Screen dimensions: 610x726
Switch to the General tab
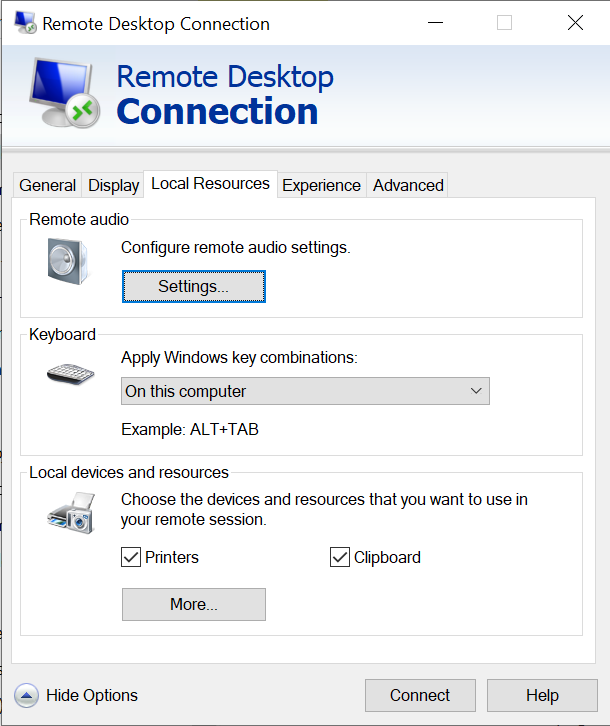[x=48, y=185]
